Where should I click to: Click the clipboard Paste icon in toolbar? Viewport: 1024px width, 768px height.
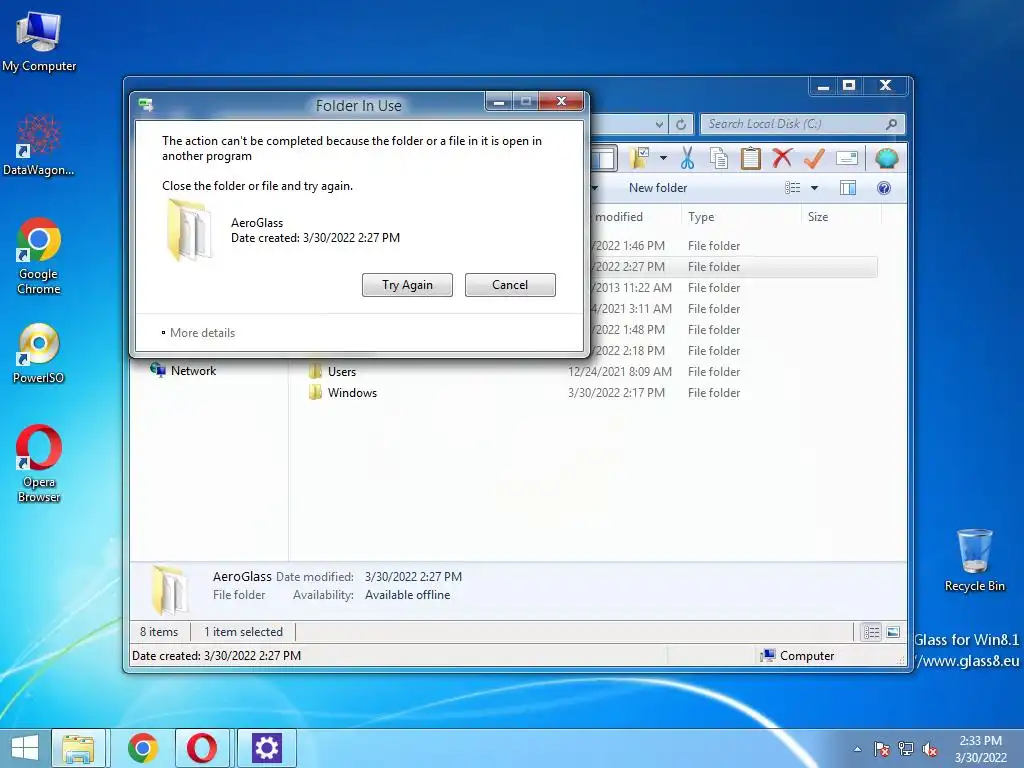(750, 158)
